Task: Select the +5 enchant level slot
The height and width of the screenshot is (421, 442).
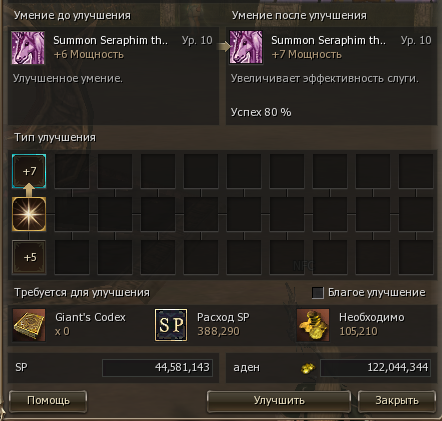Action: [29, 257]
